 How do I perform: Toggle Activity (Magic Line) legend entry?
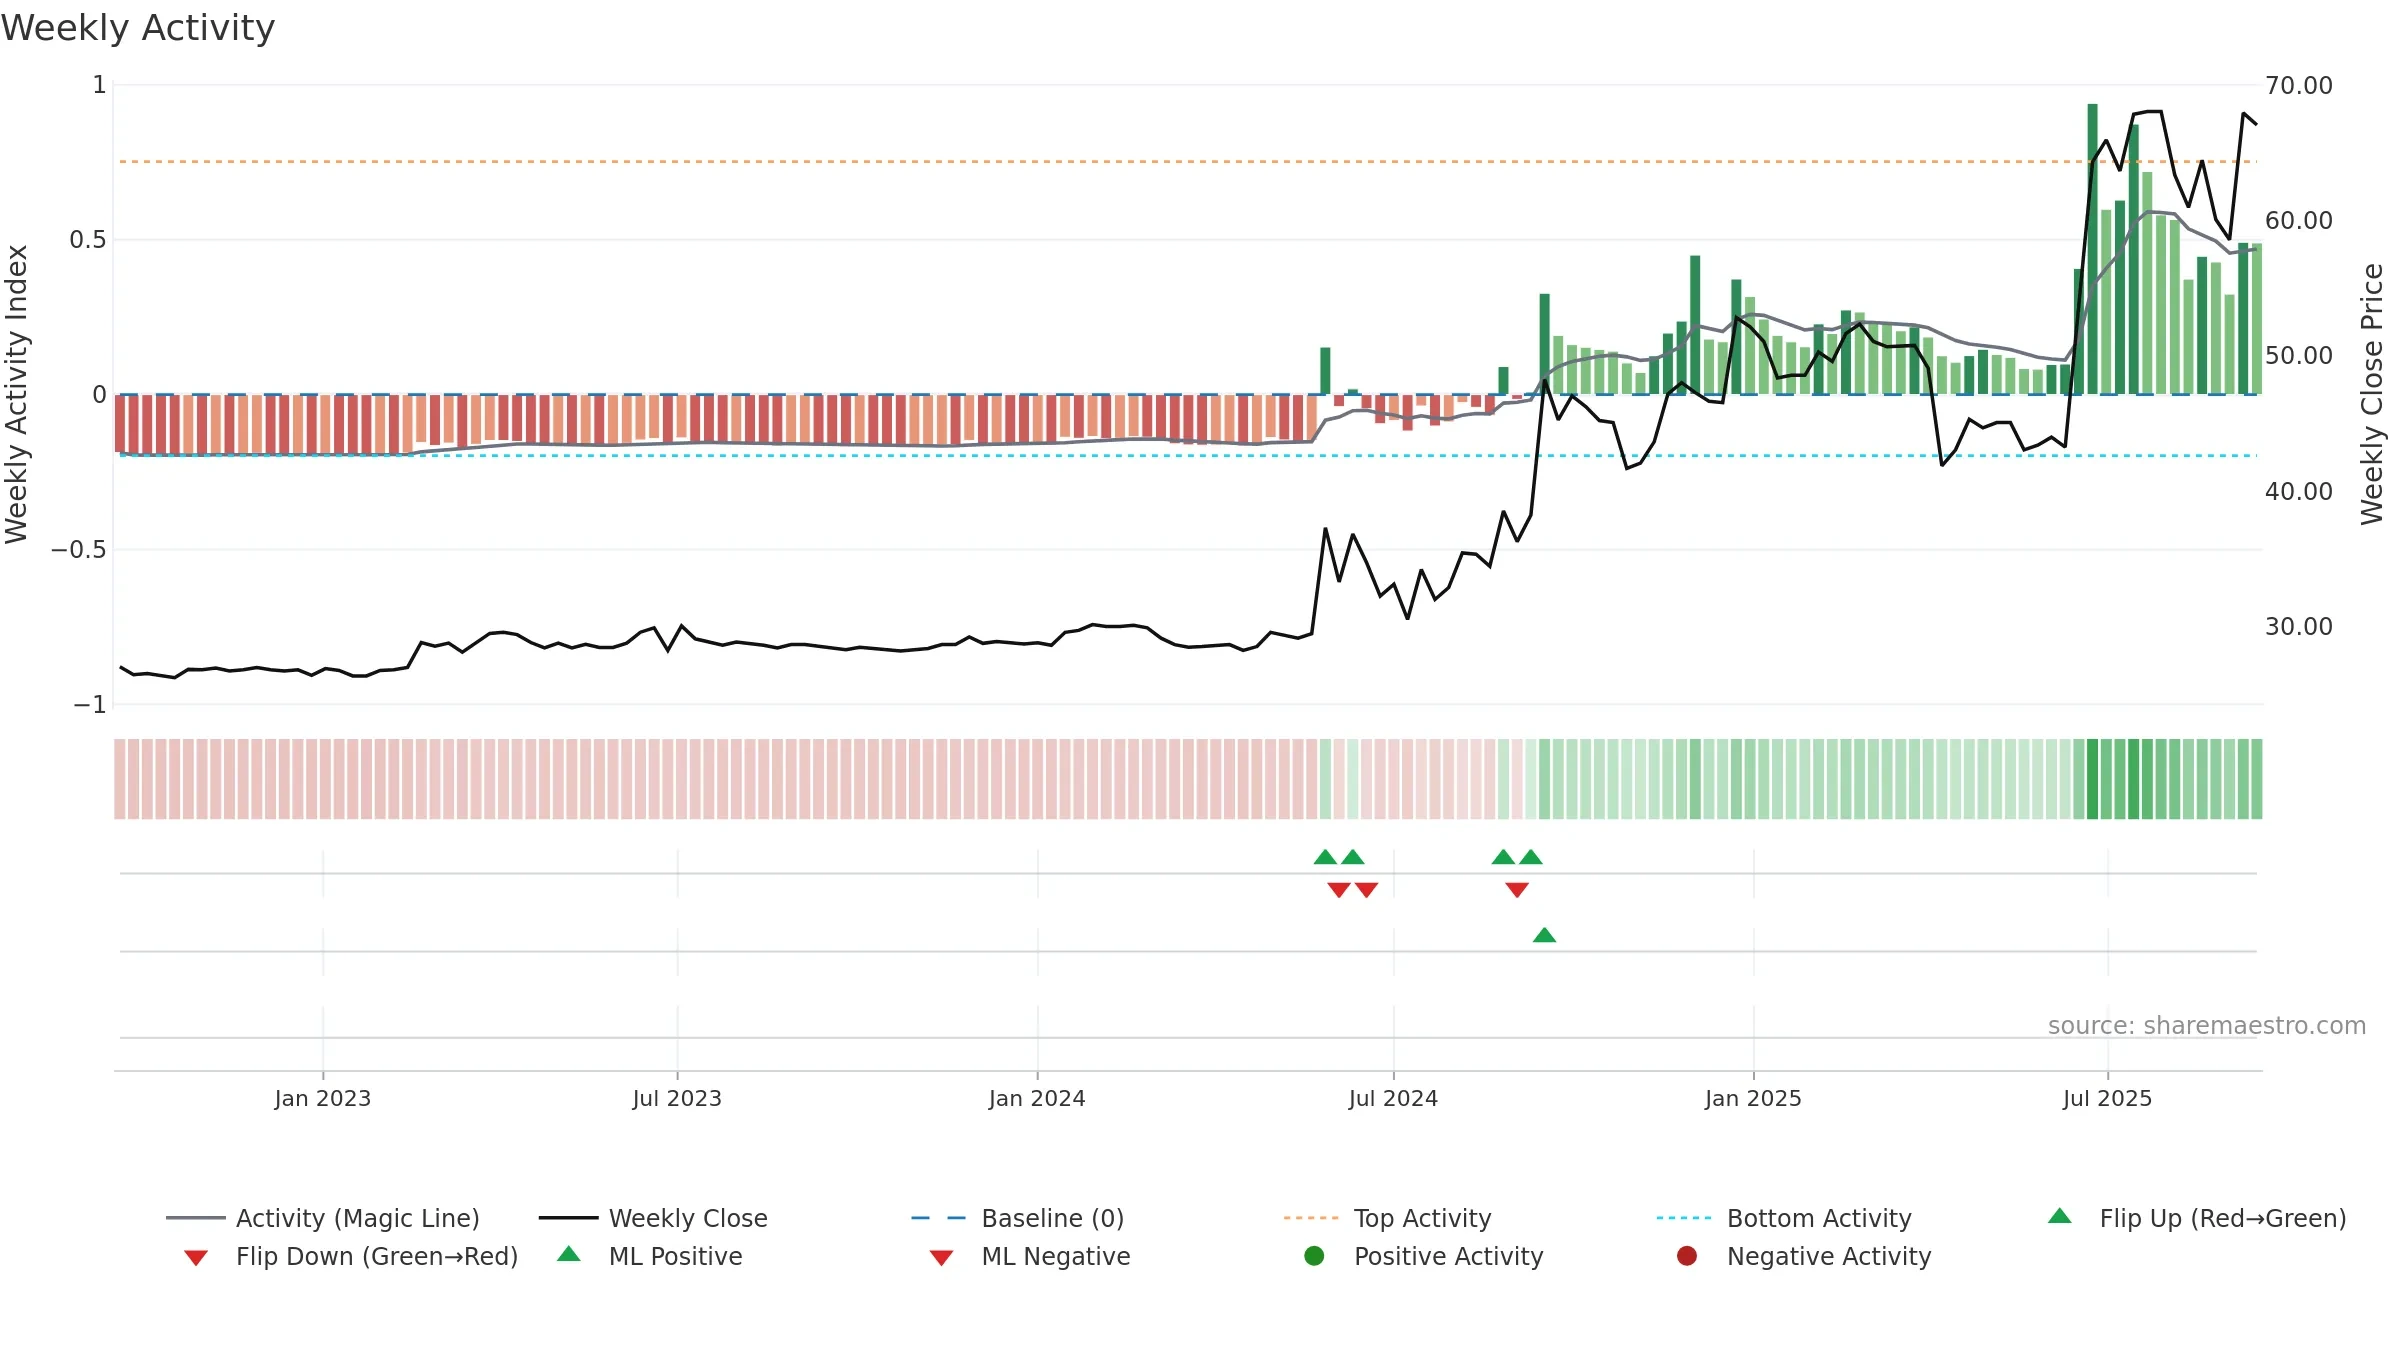point(323,1218)
